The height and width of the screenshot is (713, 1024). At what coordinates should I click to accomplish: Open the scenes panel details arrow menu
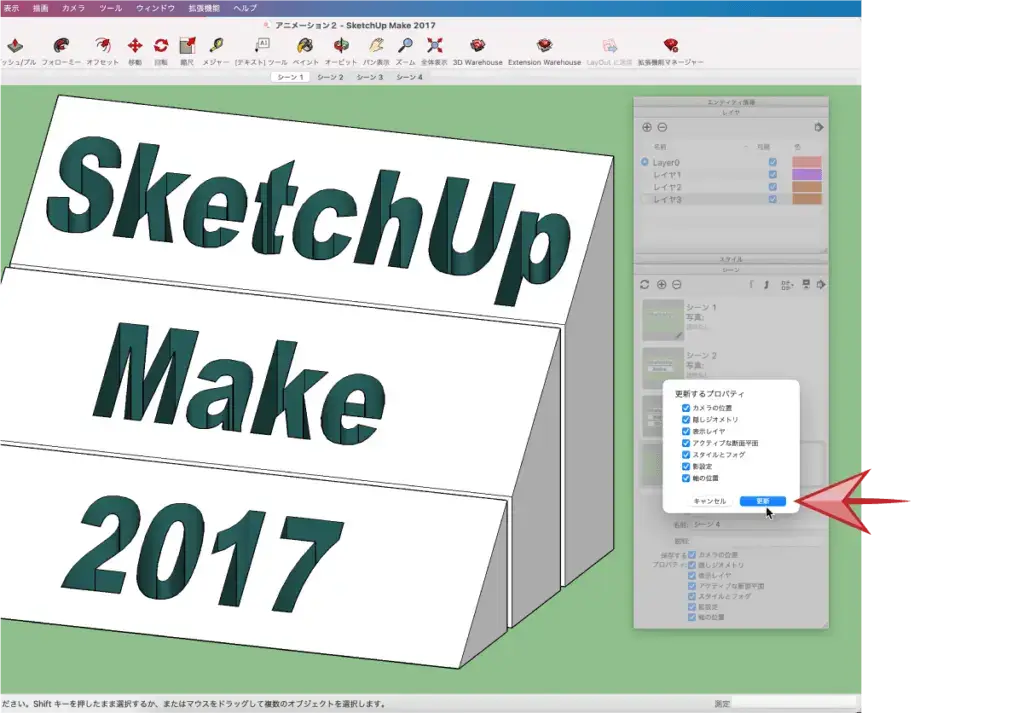[x=819, y=285]
